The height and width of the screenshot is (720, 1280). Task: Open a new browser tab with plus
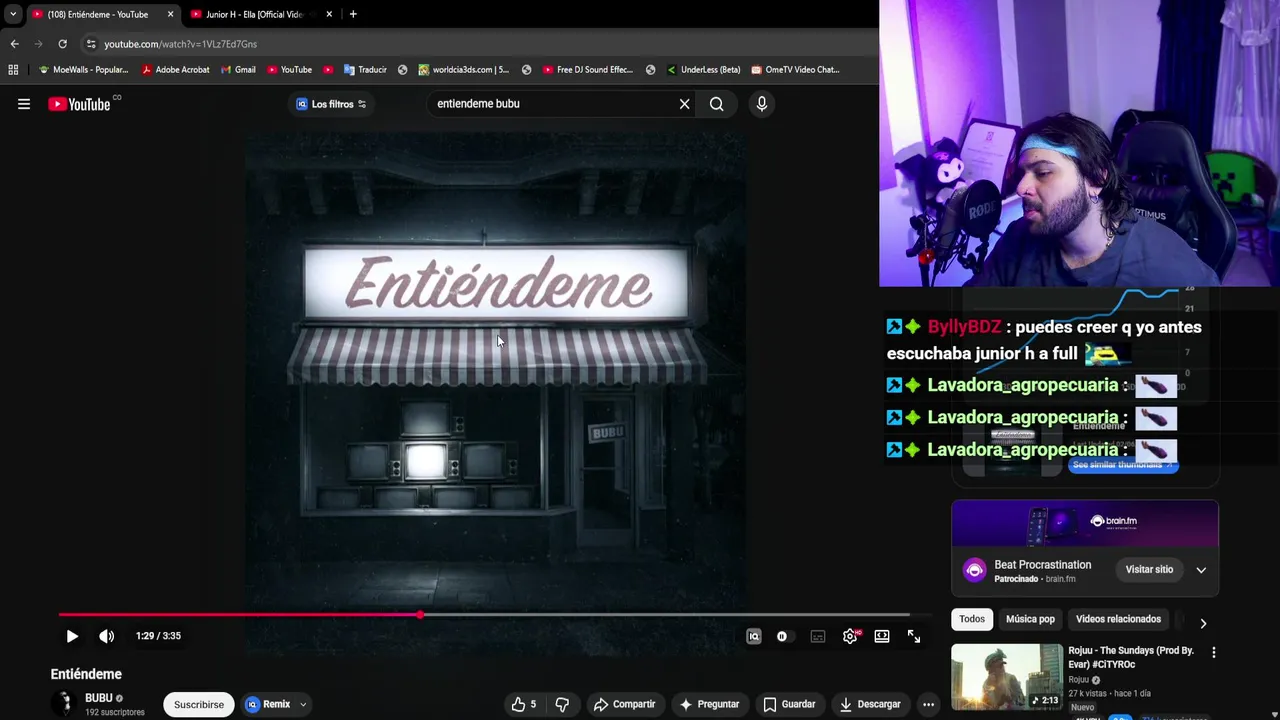353,14
